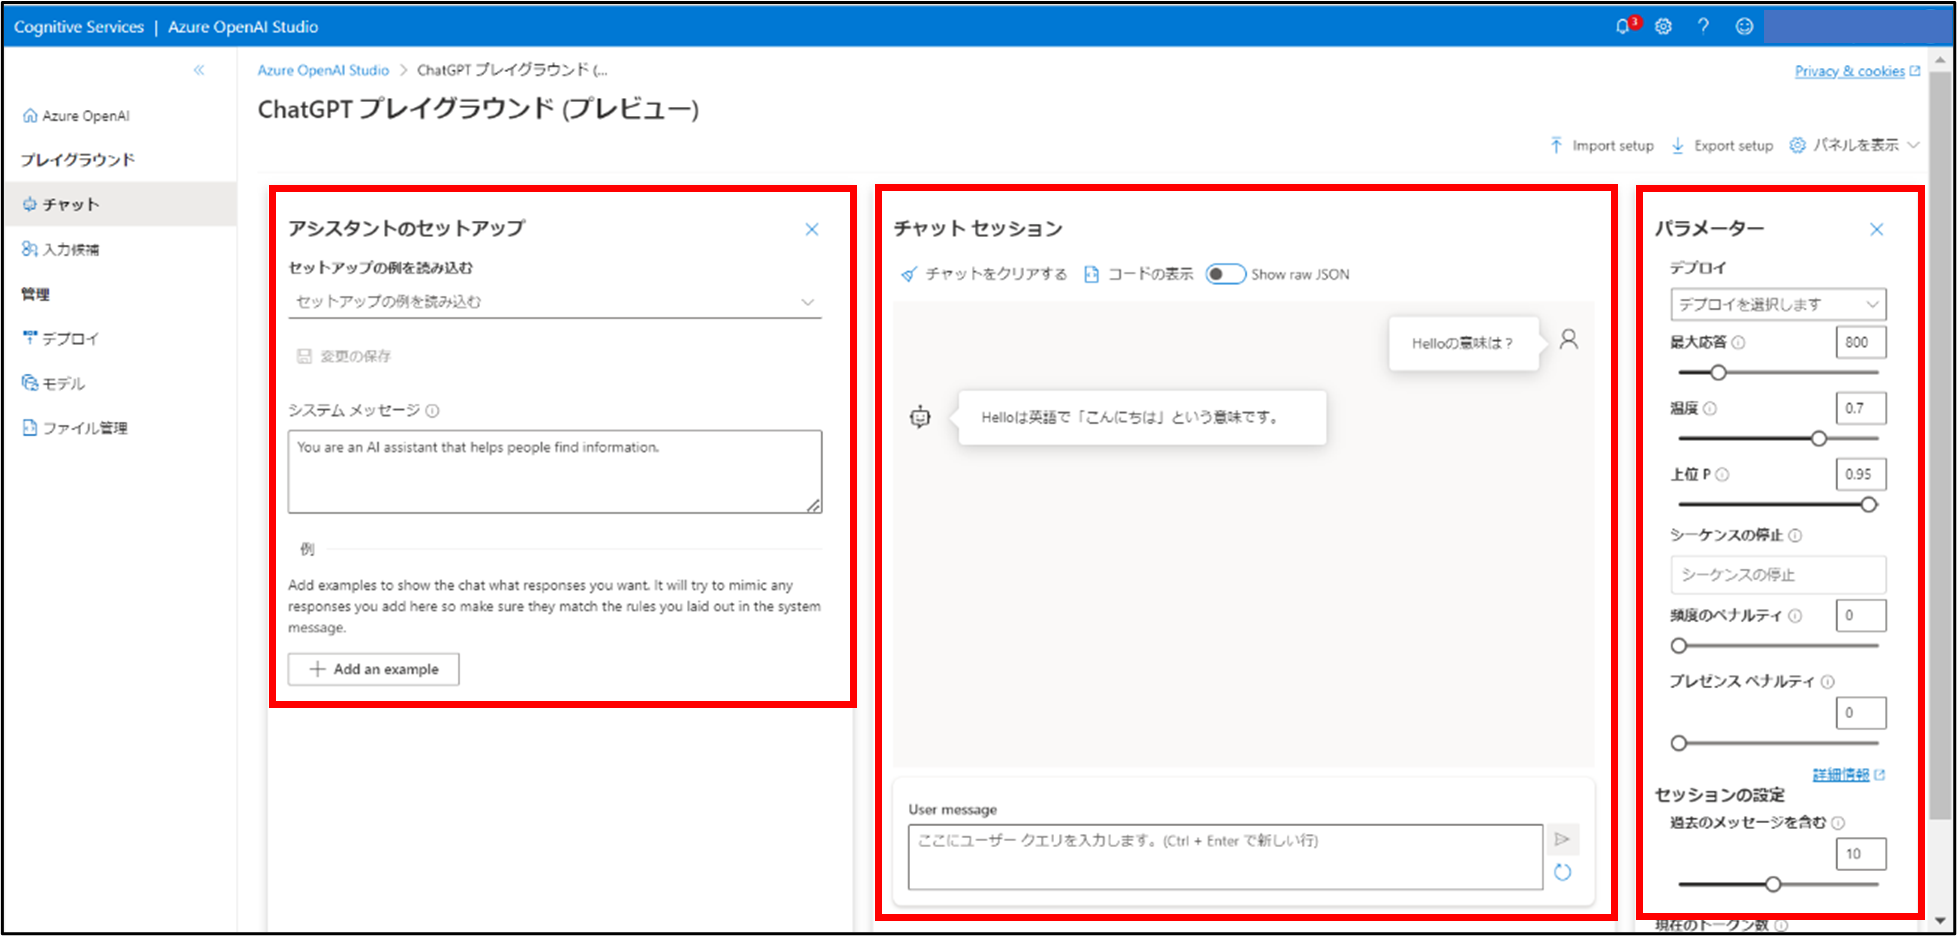This screenshot has height=936, width=1957.
Task: Toggle the Show raw JSON switch
Action: (x=1225, y=274)
